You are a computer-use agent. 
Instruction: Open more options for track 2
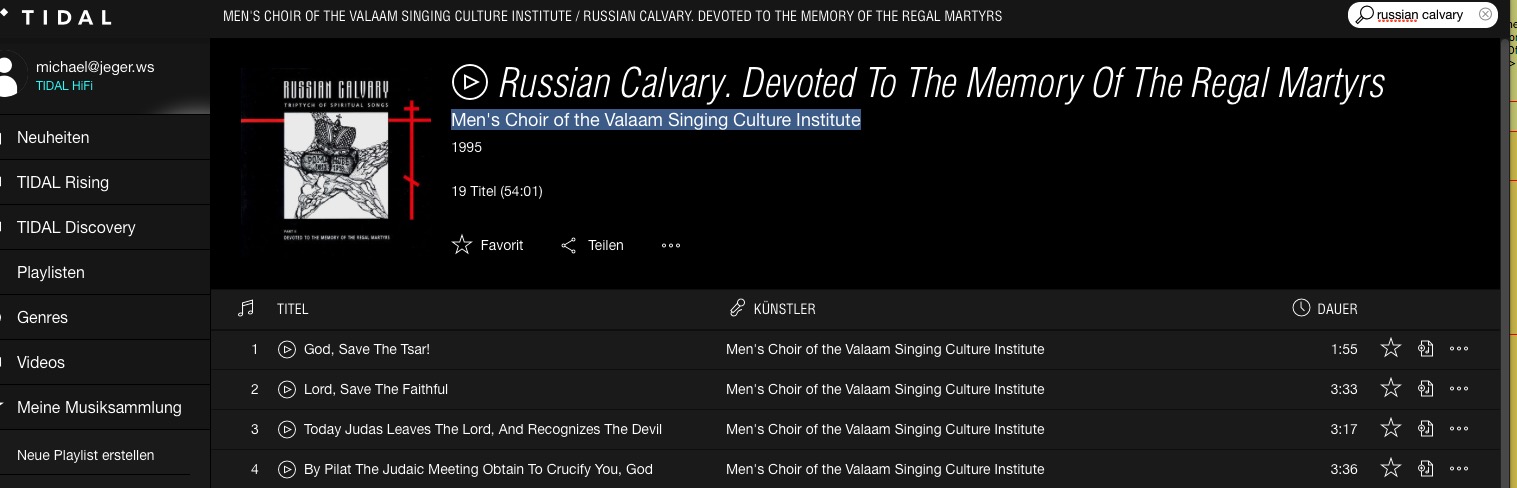click(1459, 389)
